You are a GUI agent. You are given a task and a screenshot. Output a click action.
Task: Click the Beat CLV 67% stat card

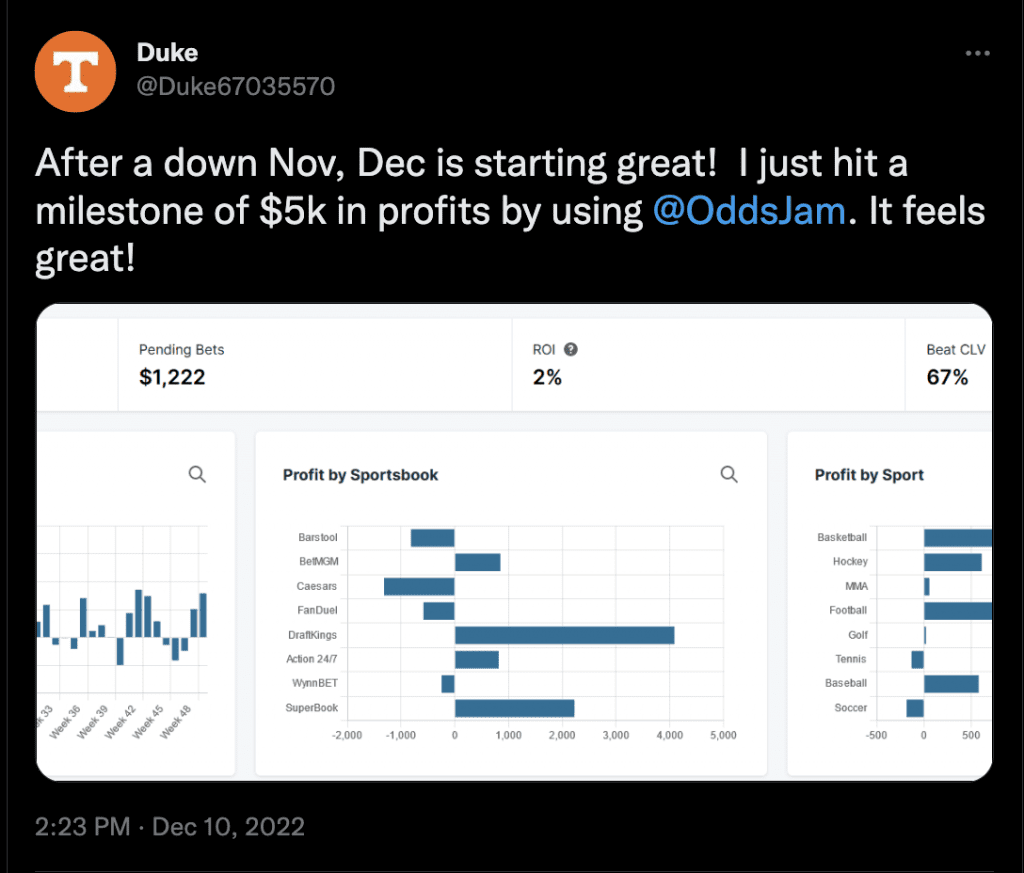(x=949, y=364)
